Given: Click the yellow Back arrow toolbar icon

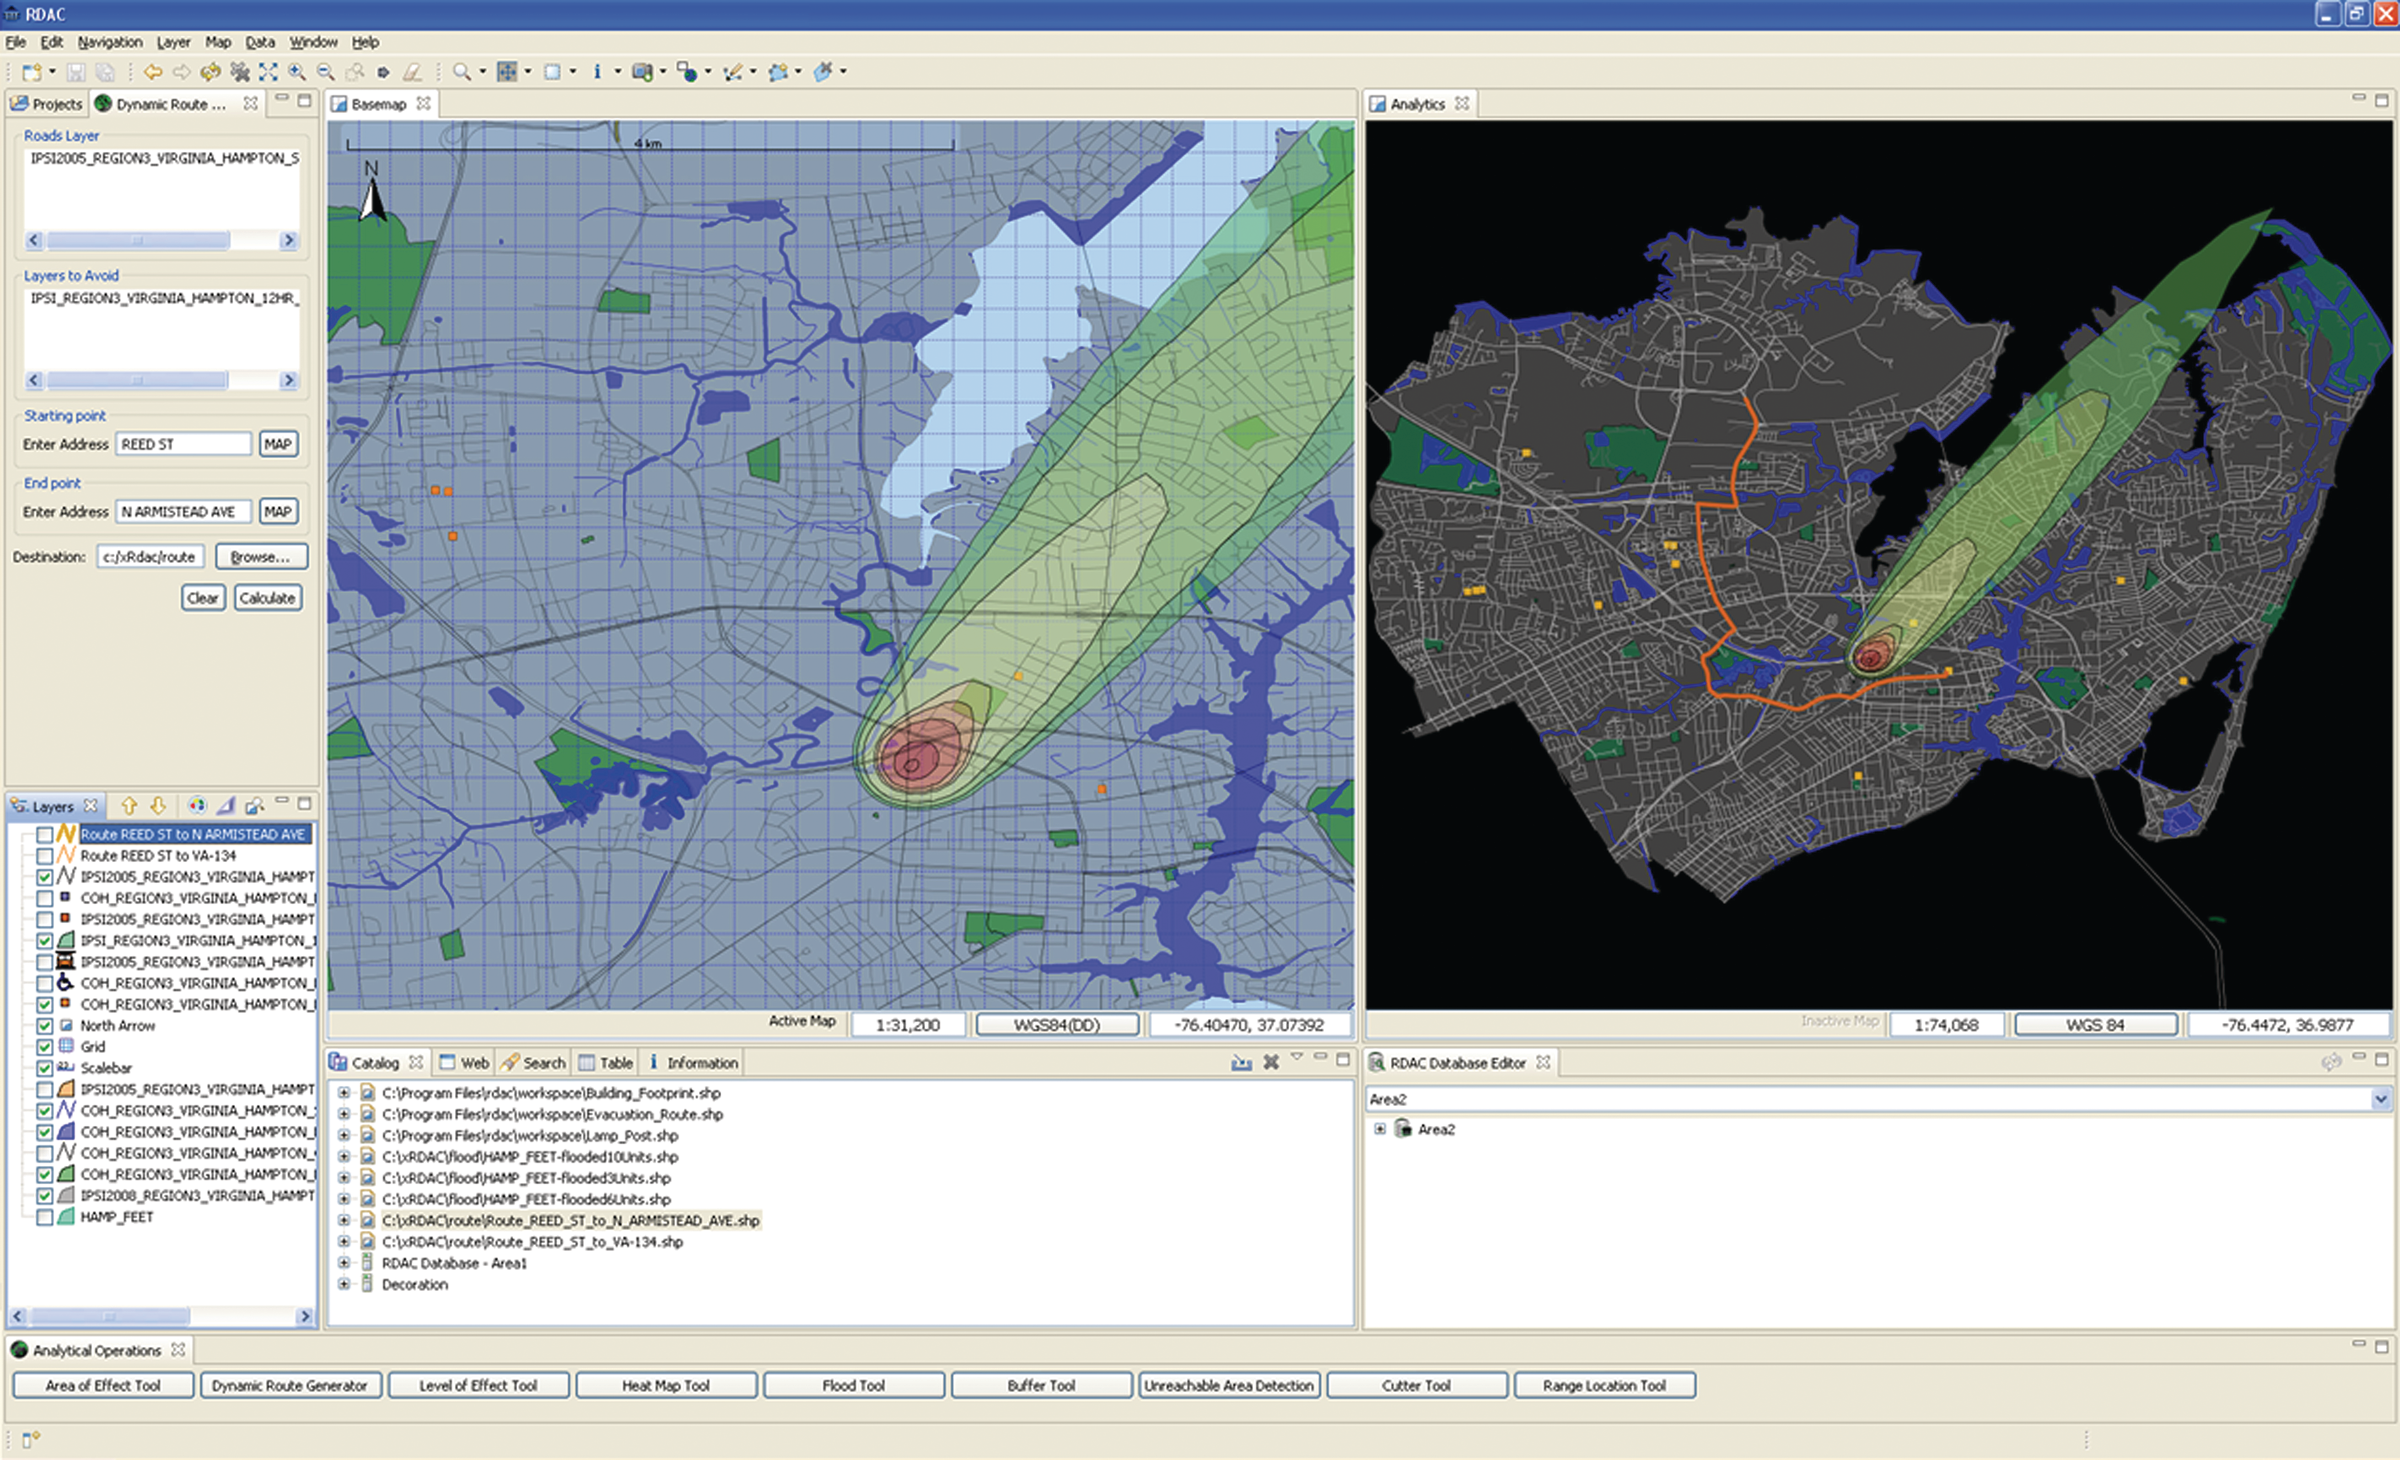Looking at the screenshot, I should [152, 72].
